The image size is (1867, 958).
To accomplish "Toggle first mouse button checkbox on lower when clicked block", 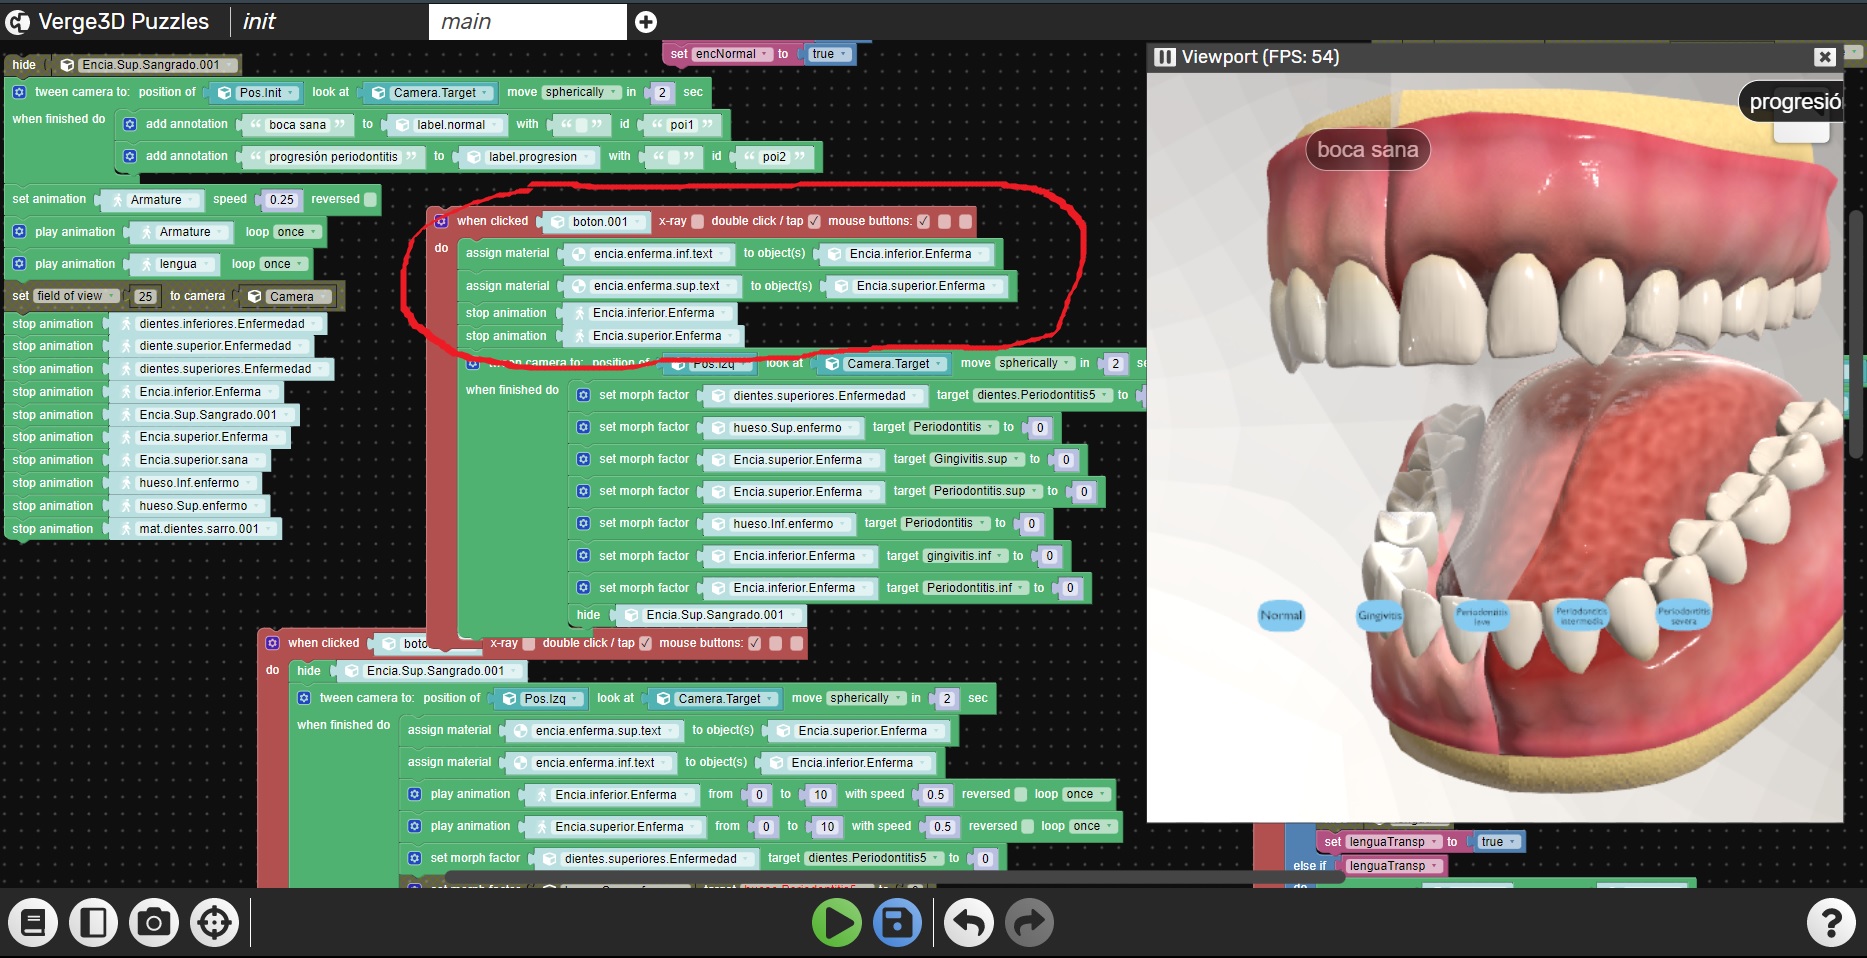I will click(754, 643).
